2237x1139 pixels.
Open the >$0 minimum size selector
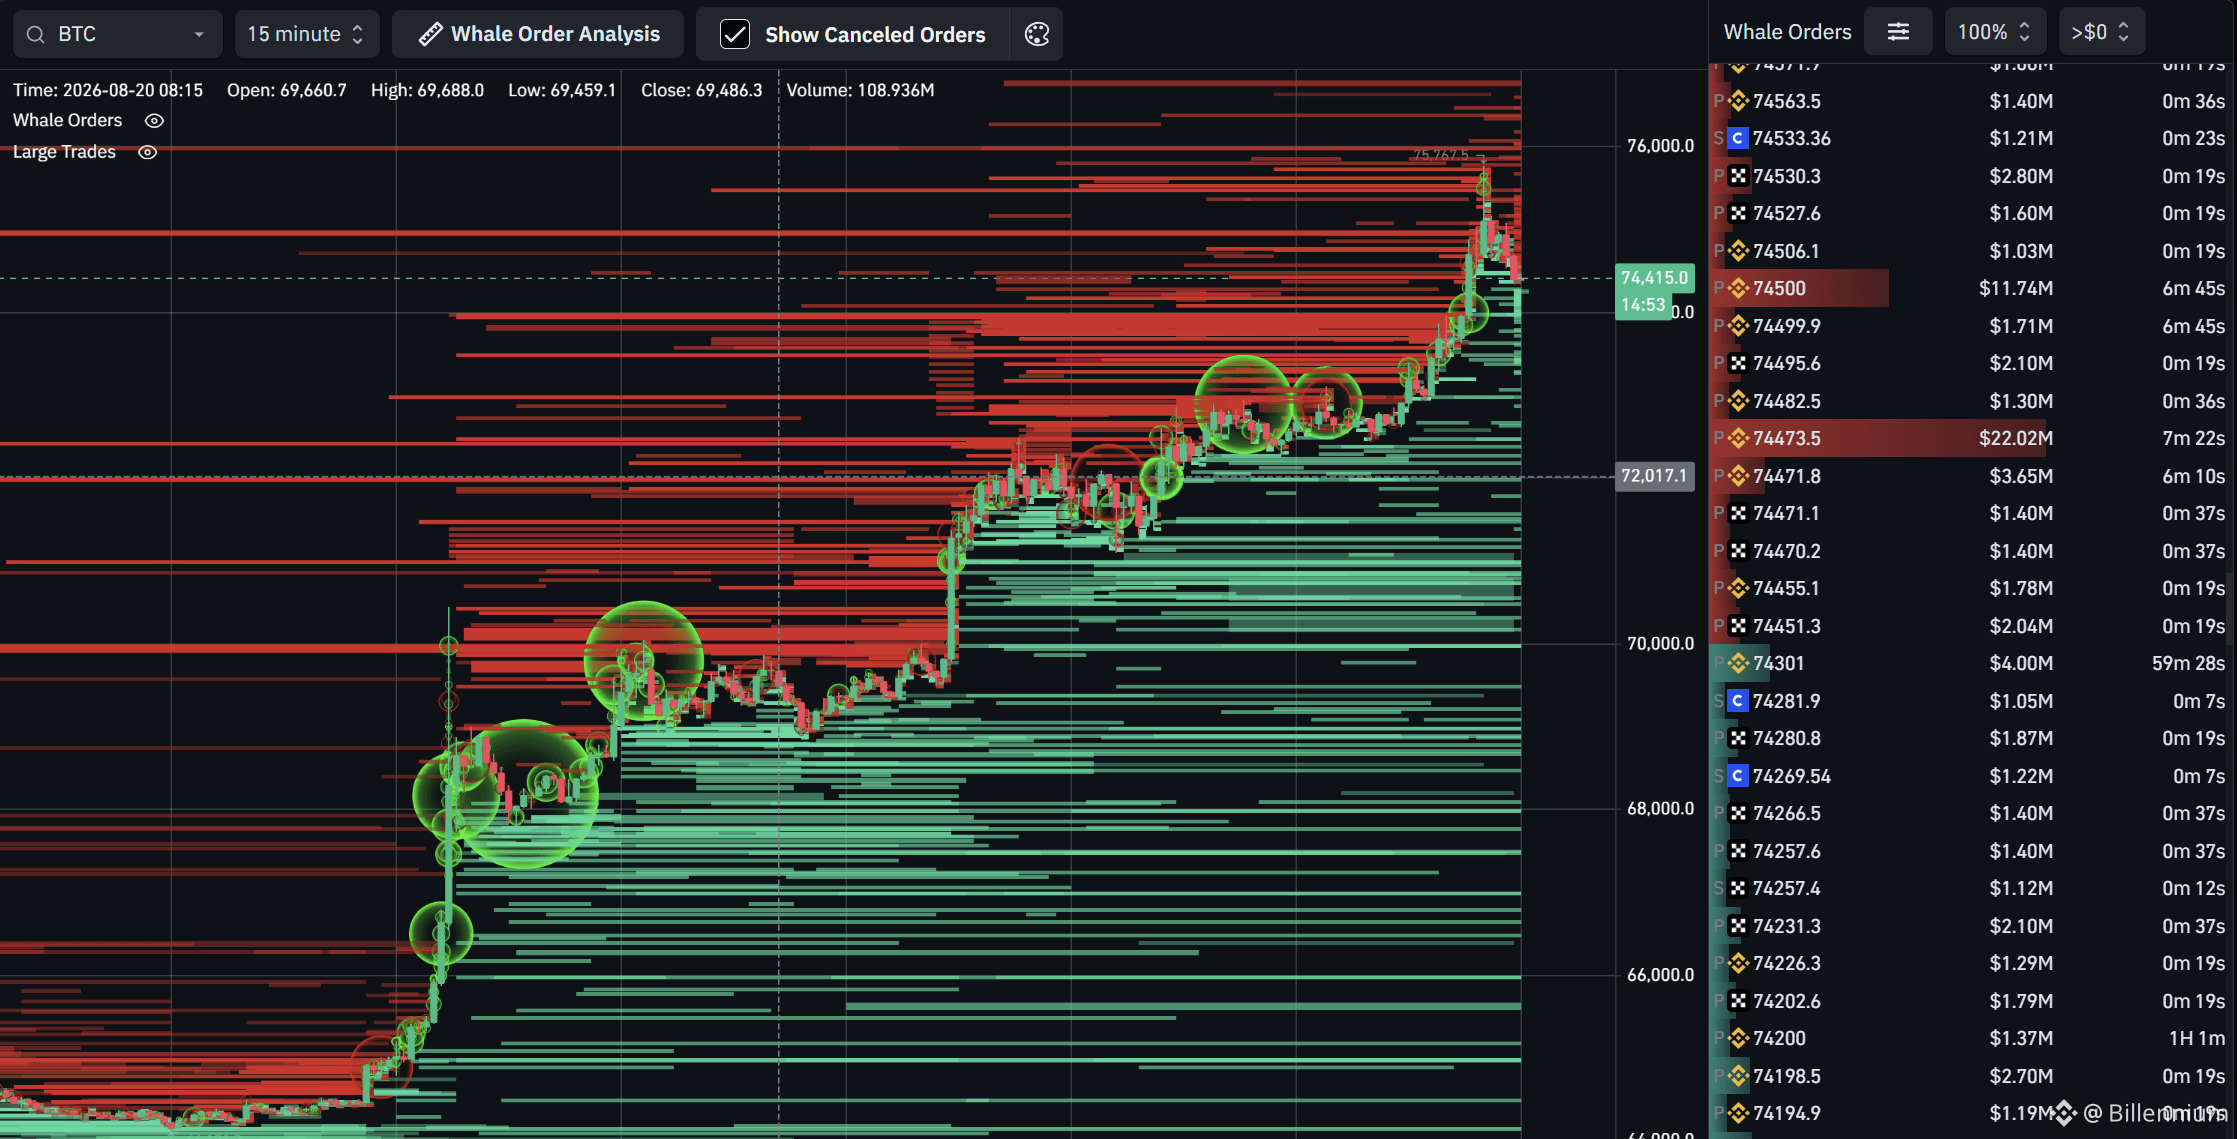[x=2100, y=32]
